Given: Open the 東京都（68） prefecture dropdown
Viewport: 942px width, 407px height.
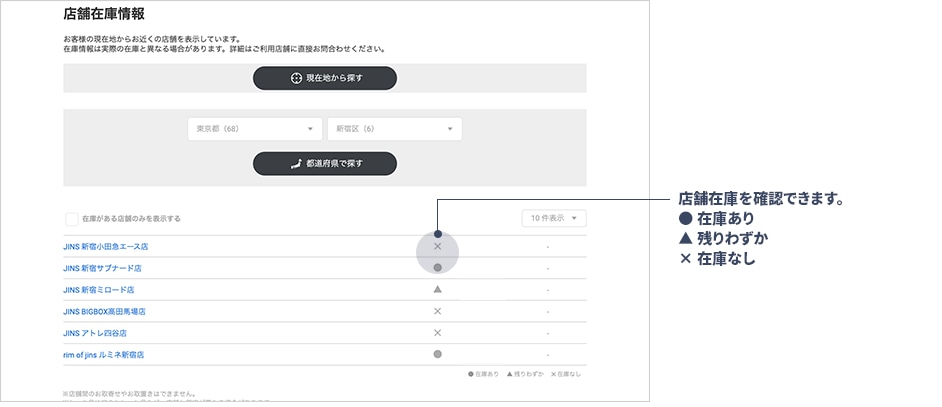Looking at the screenshot, I should coord(255,129).
